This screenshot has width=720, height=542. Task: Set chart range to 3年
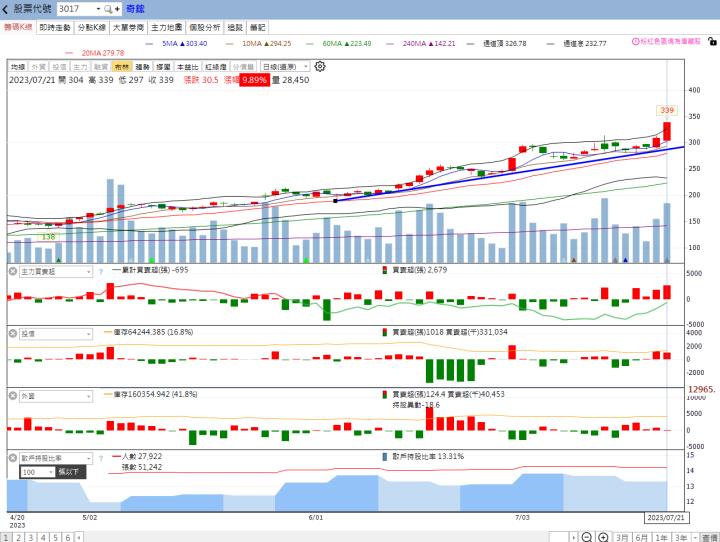[681, 537]
